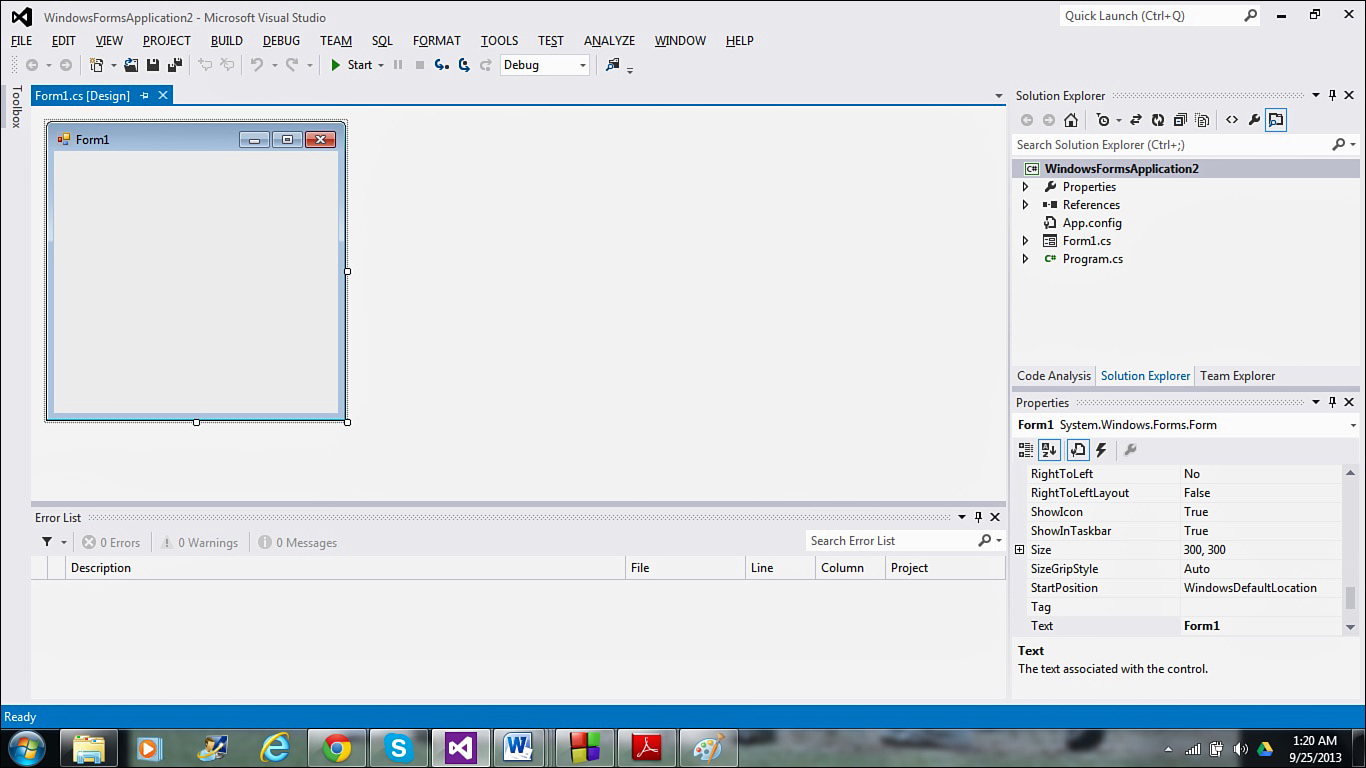
Task: Toggle Alphabetical sort in Properties window
Action: (x=1049, y=450)
